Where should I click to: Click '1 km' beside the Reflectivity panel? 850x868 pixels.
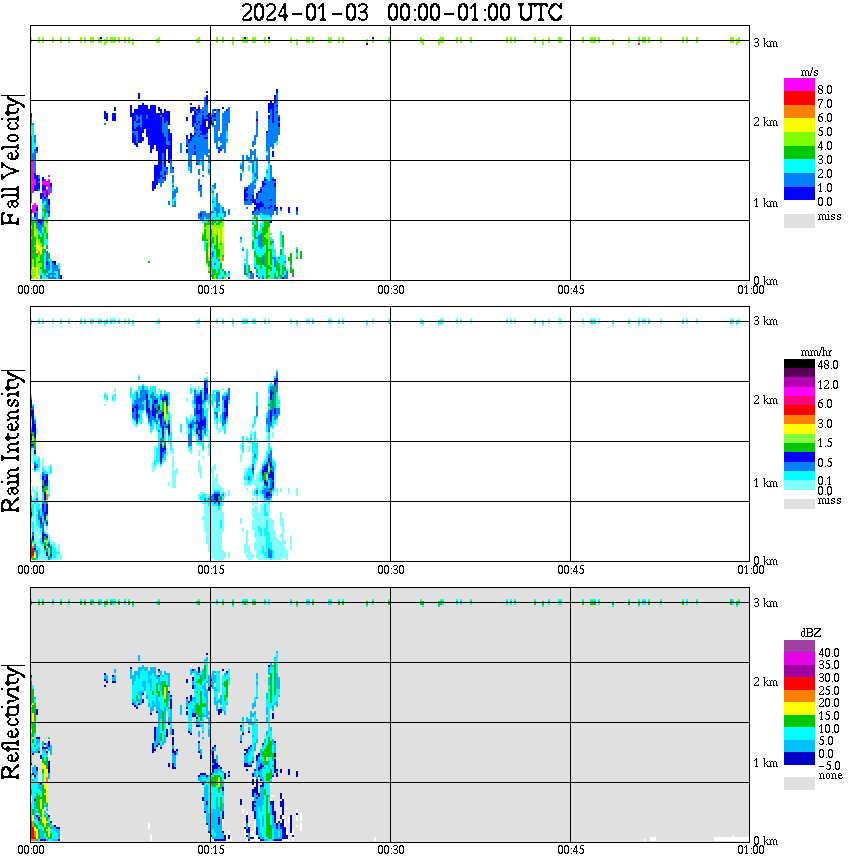click(x=765, y=763)
